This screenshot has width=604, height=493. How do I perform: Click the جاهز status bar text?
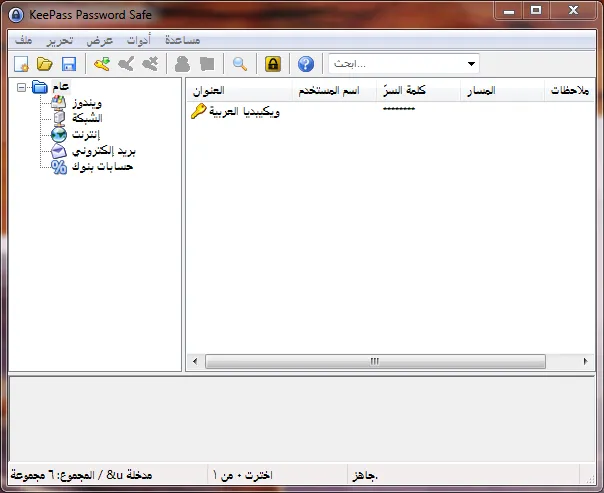[x=365, y=476]
